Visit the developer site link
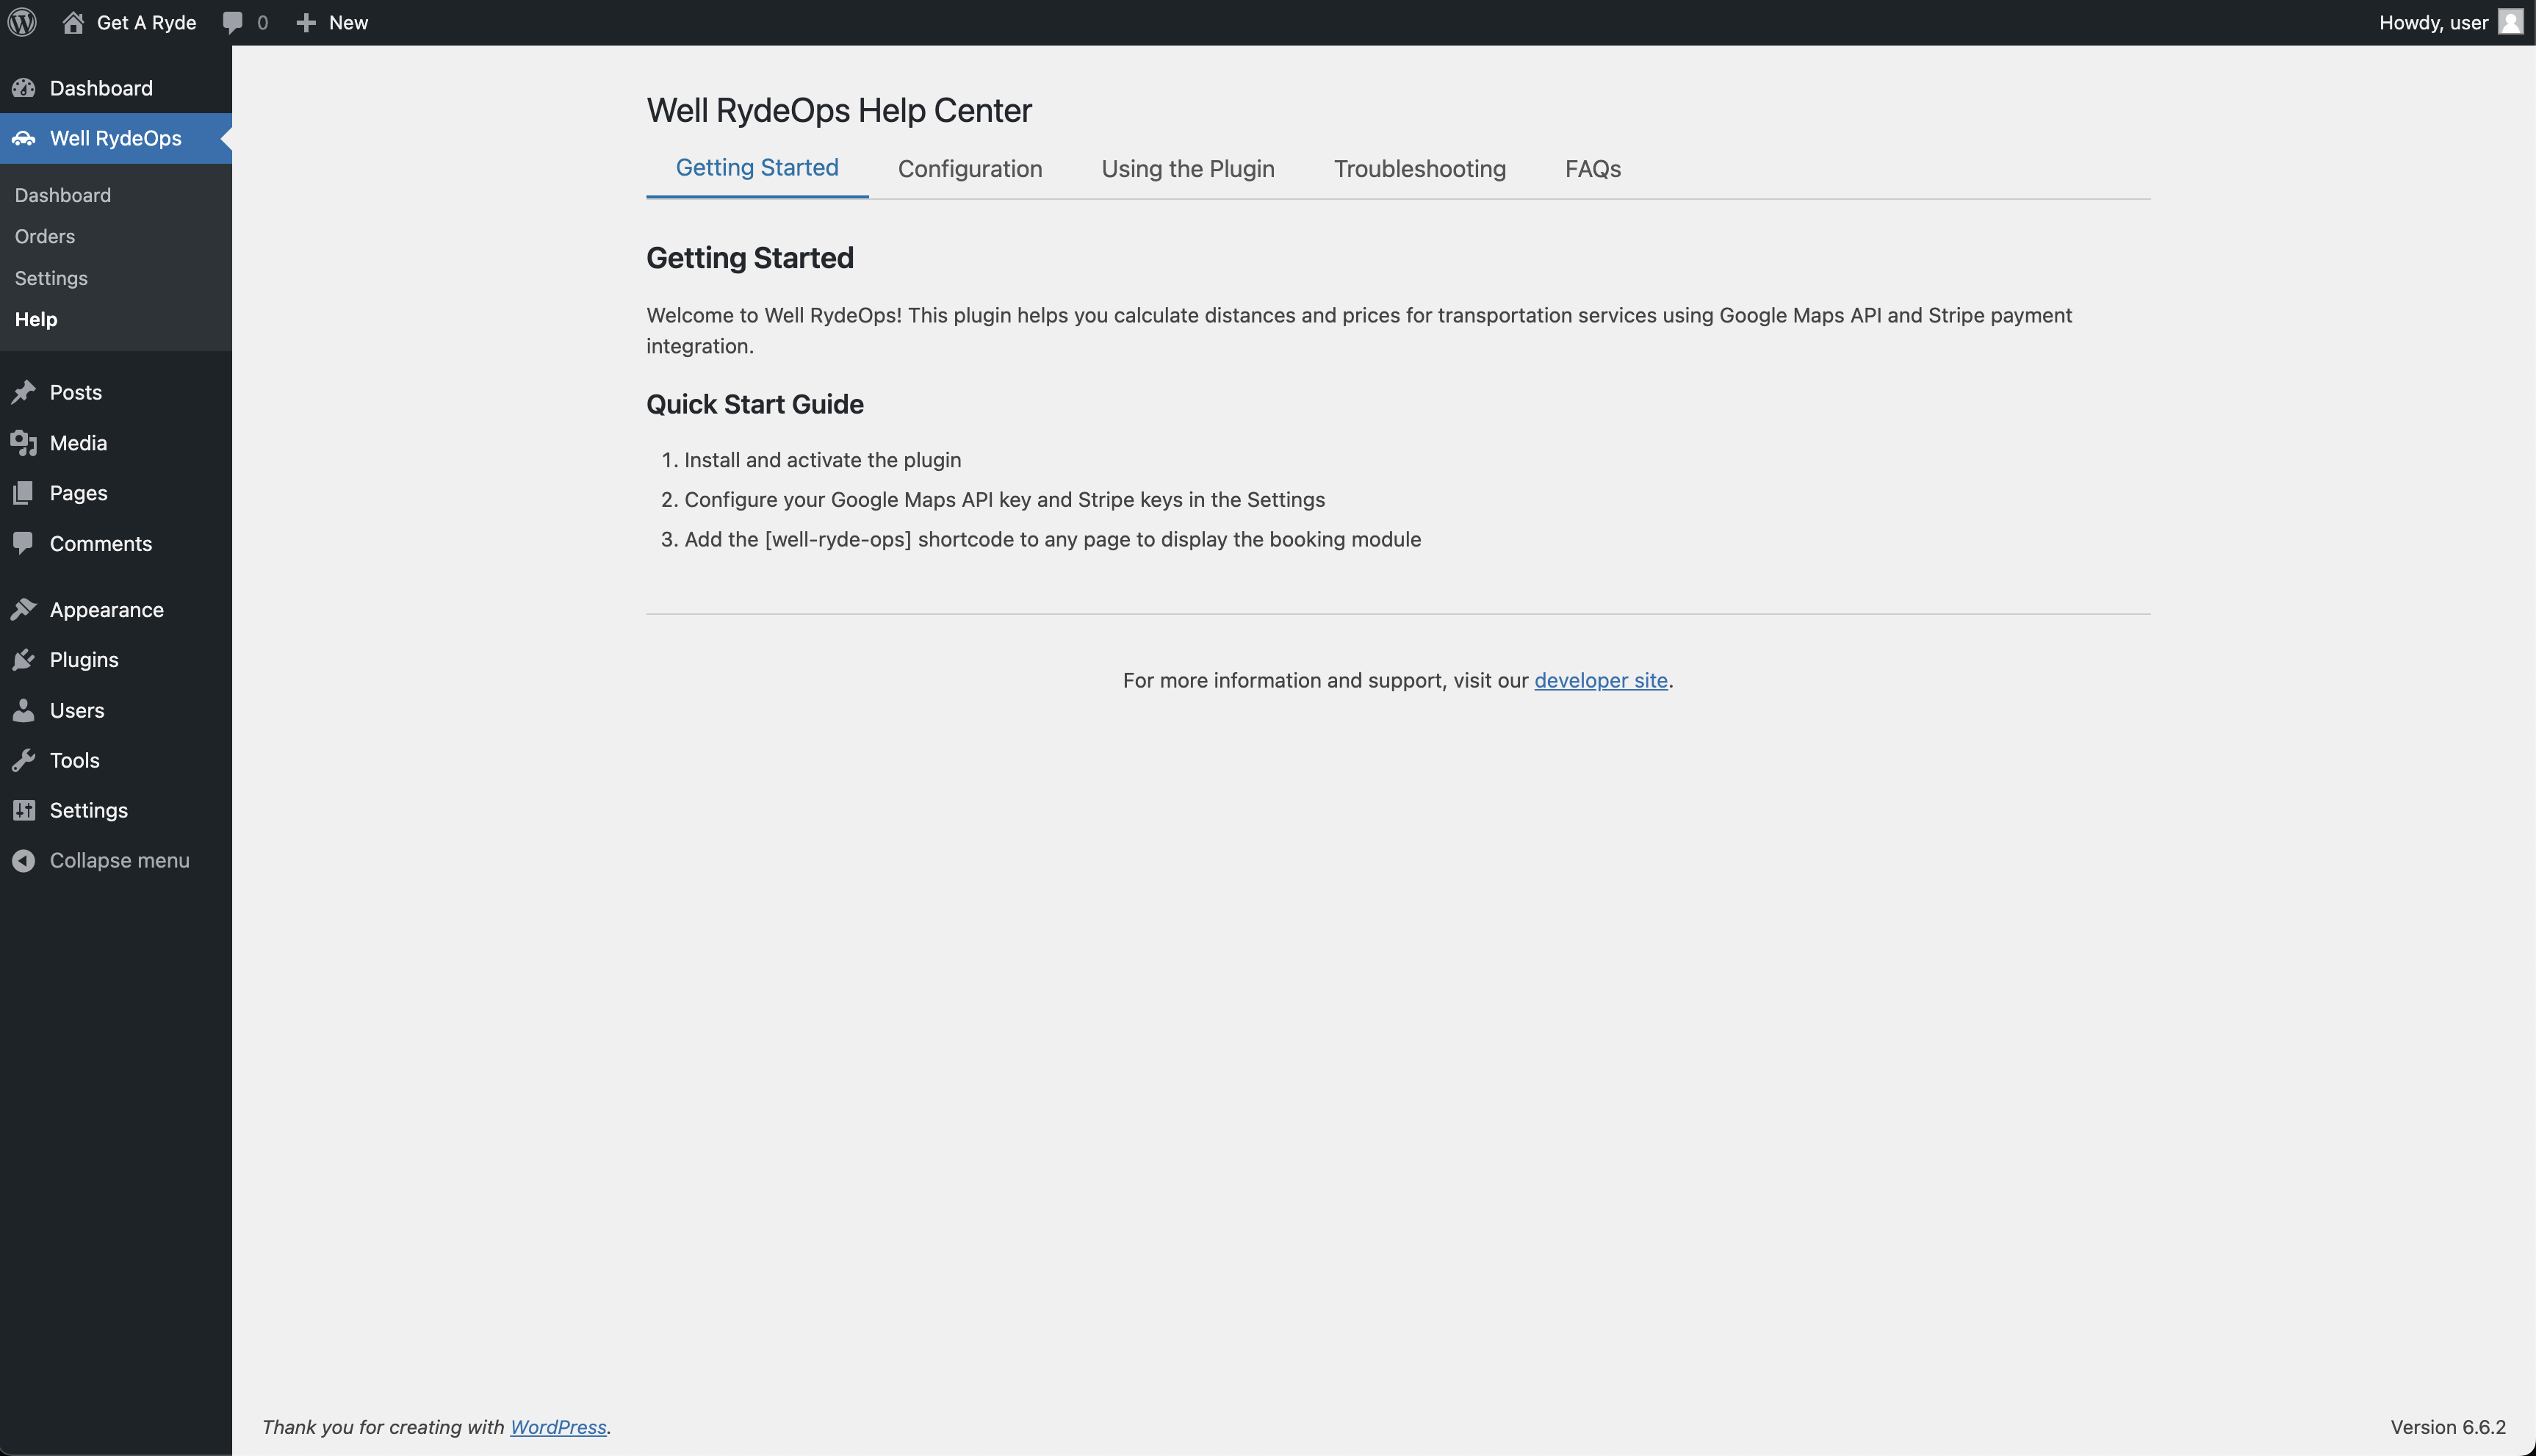 tap(1601, 680)
